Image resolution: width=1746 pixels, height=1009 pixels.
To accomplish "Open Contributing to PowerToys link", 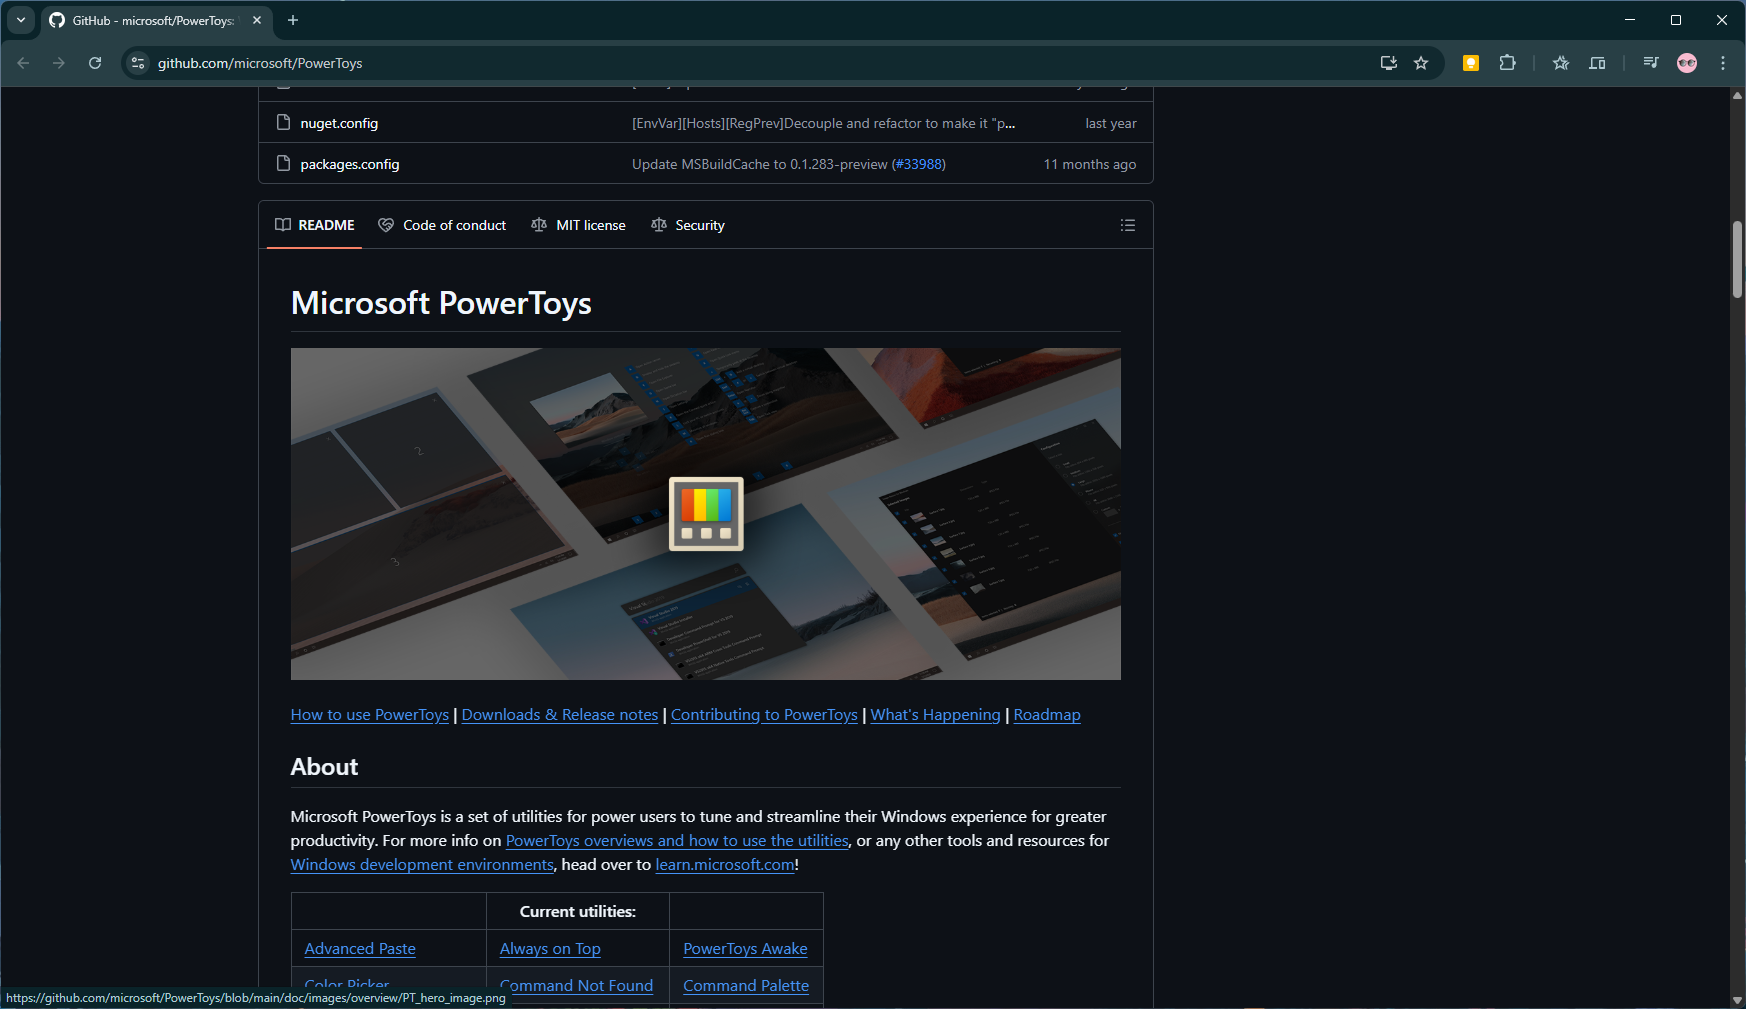I will point(764,714).
